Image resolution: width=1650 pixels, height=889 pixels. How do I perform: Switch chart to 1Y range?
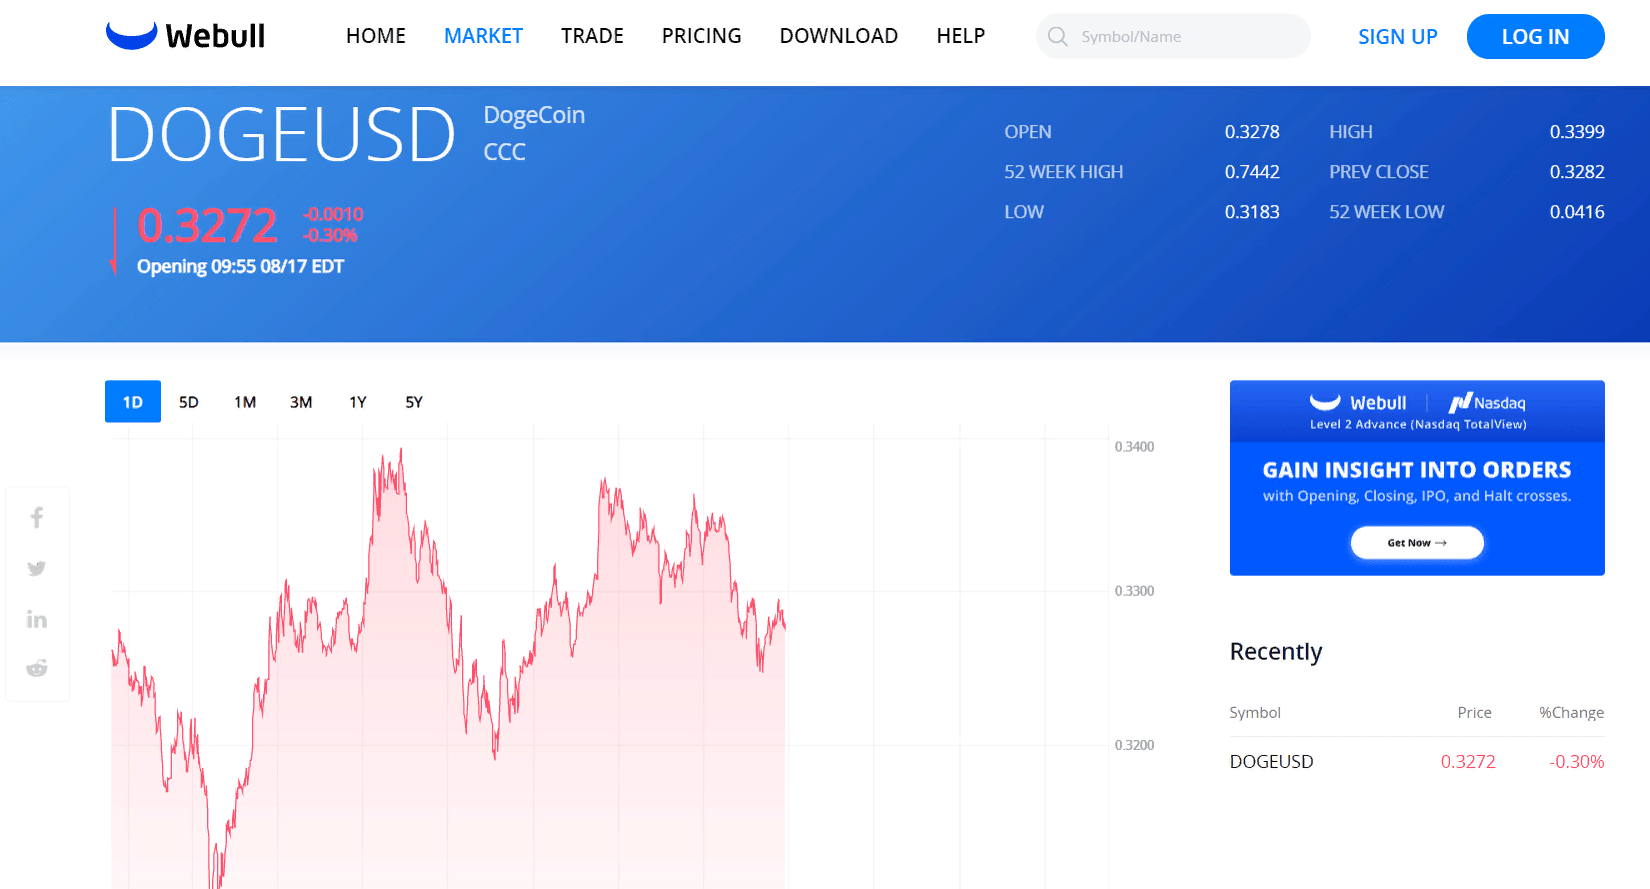point(358,402)
